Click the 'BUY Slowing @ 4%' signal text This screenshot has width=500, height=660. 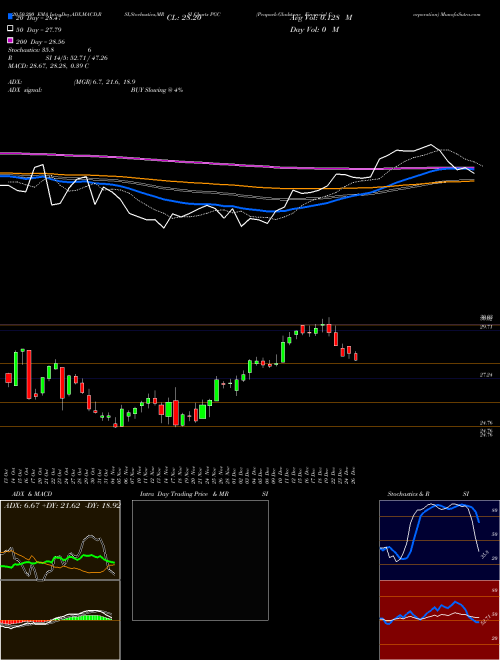pos(157,90)
